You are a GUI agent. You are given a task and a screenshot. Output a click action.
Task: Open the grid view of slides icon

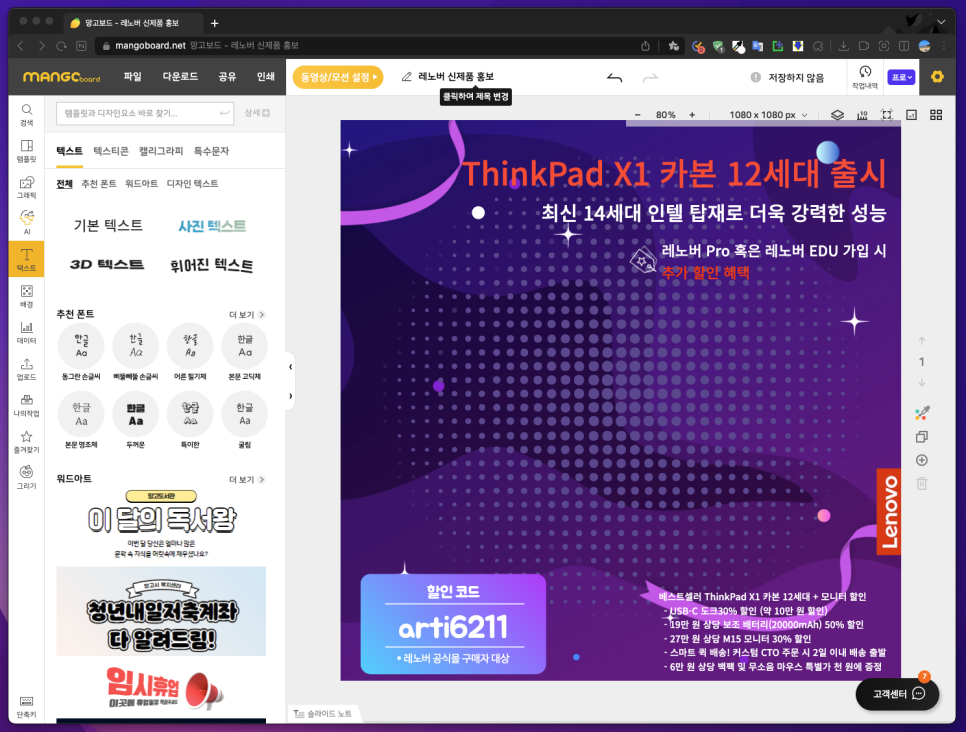[x=936, y=115]
